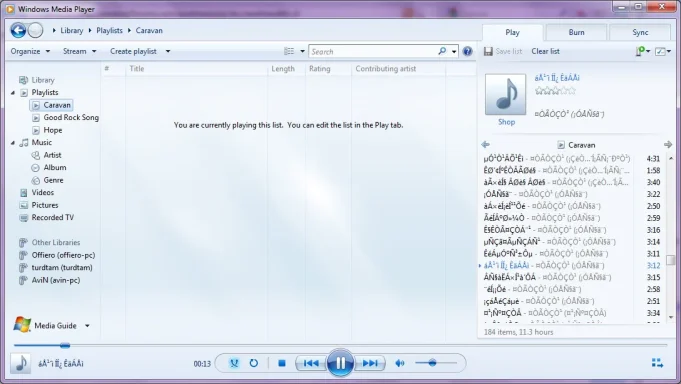
Task: Open Create playlist dropdown arrow
Action: click(x=168, y=51)
